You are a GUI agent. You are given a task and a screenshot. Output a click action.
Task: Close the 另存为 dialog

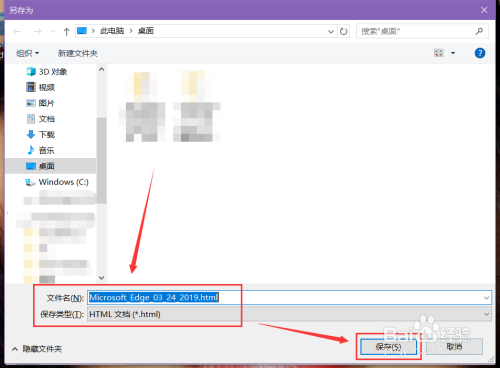pos(484,10)
